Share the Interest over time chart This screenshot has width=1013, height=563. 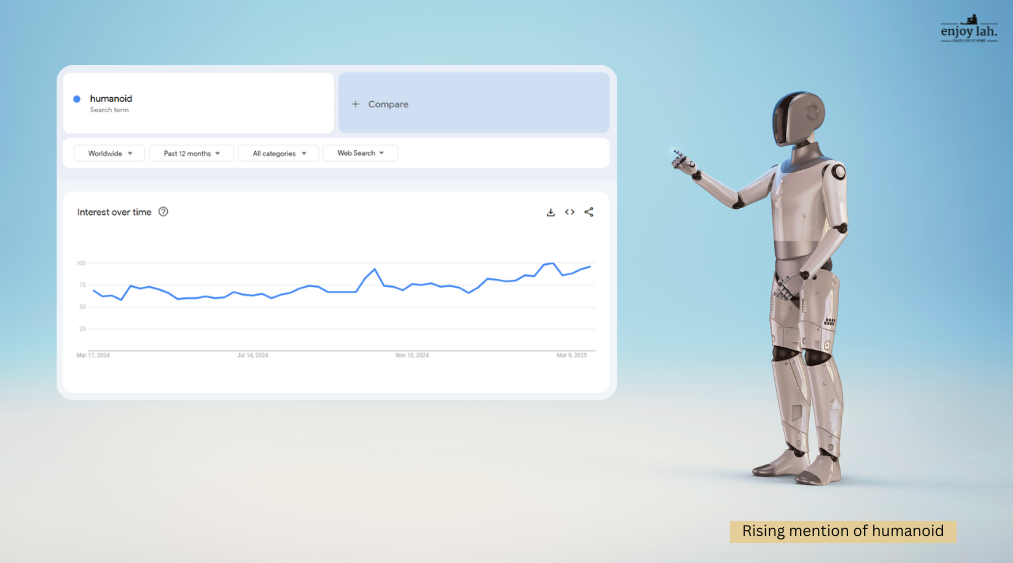(x=589, y=212)
